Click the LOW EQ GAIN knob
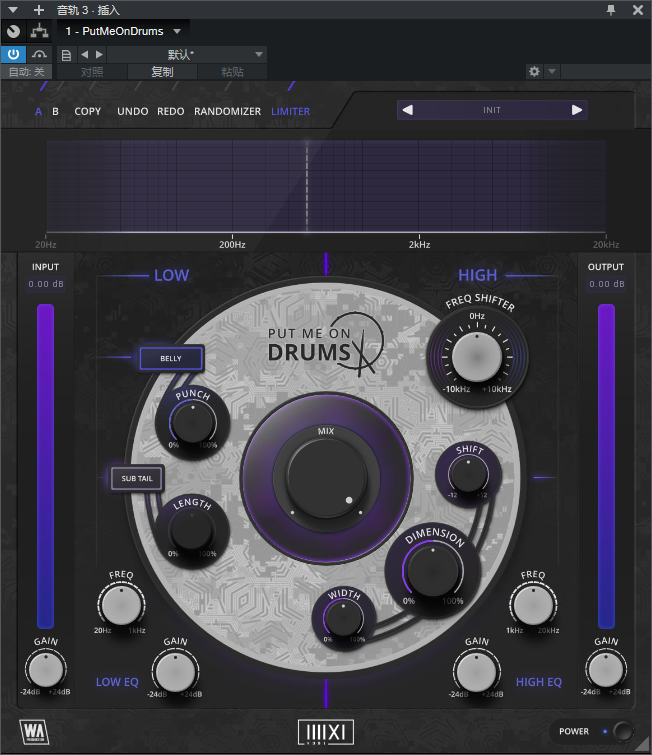The width and height of the screenshot is (652, 755). tap(175, 672)
